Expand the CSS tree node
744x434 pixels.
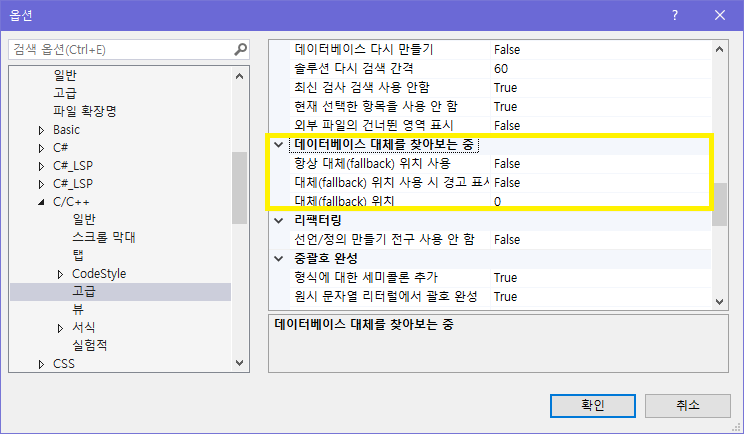41,365
